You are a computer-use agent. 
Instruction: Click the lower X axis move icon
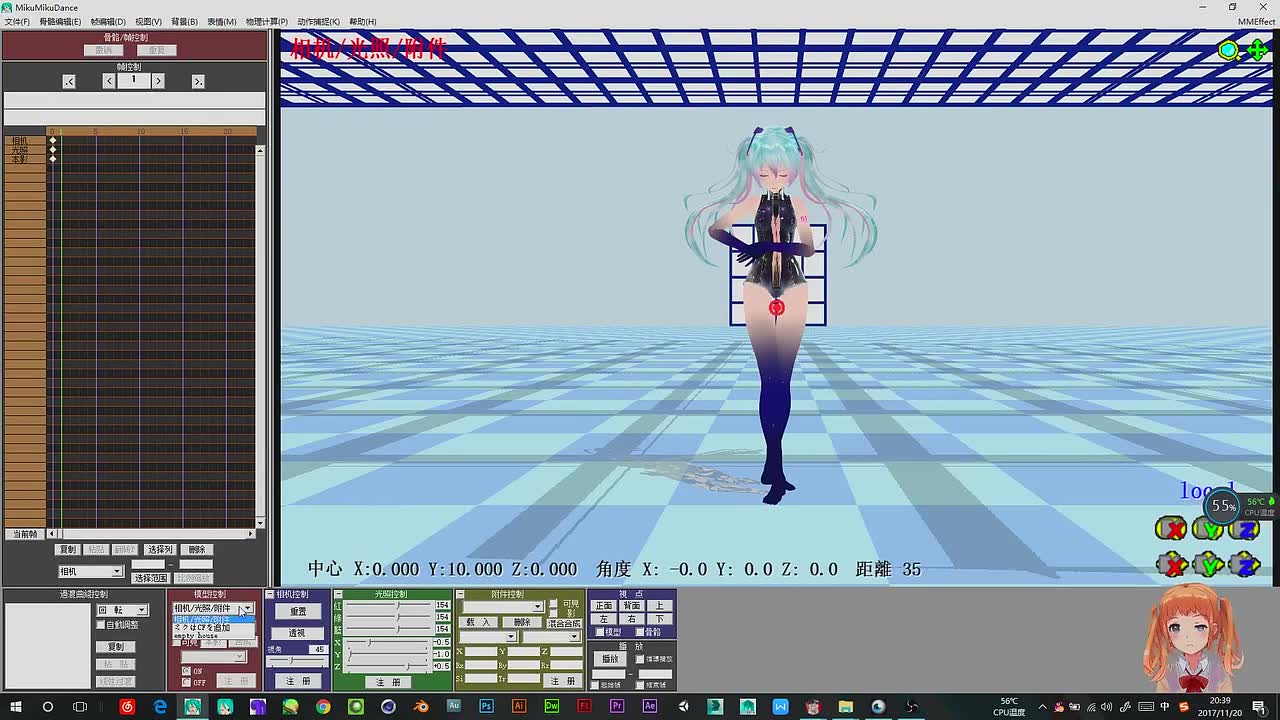point(1170,565)
